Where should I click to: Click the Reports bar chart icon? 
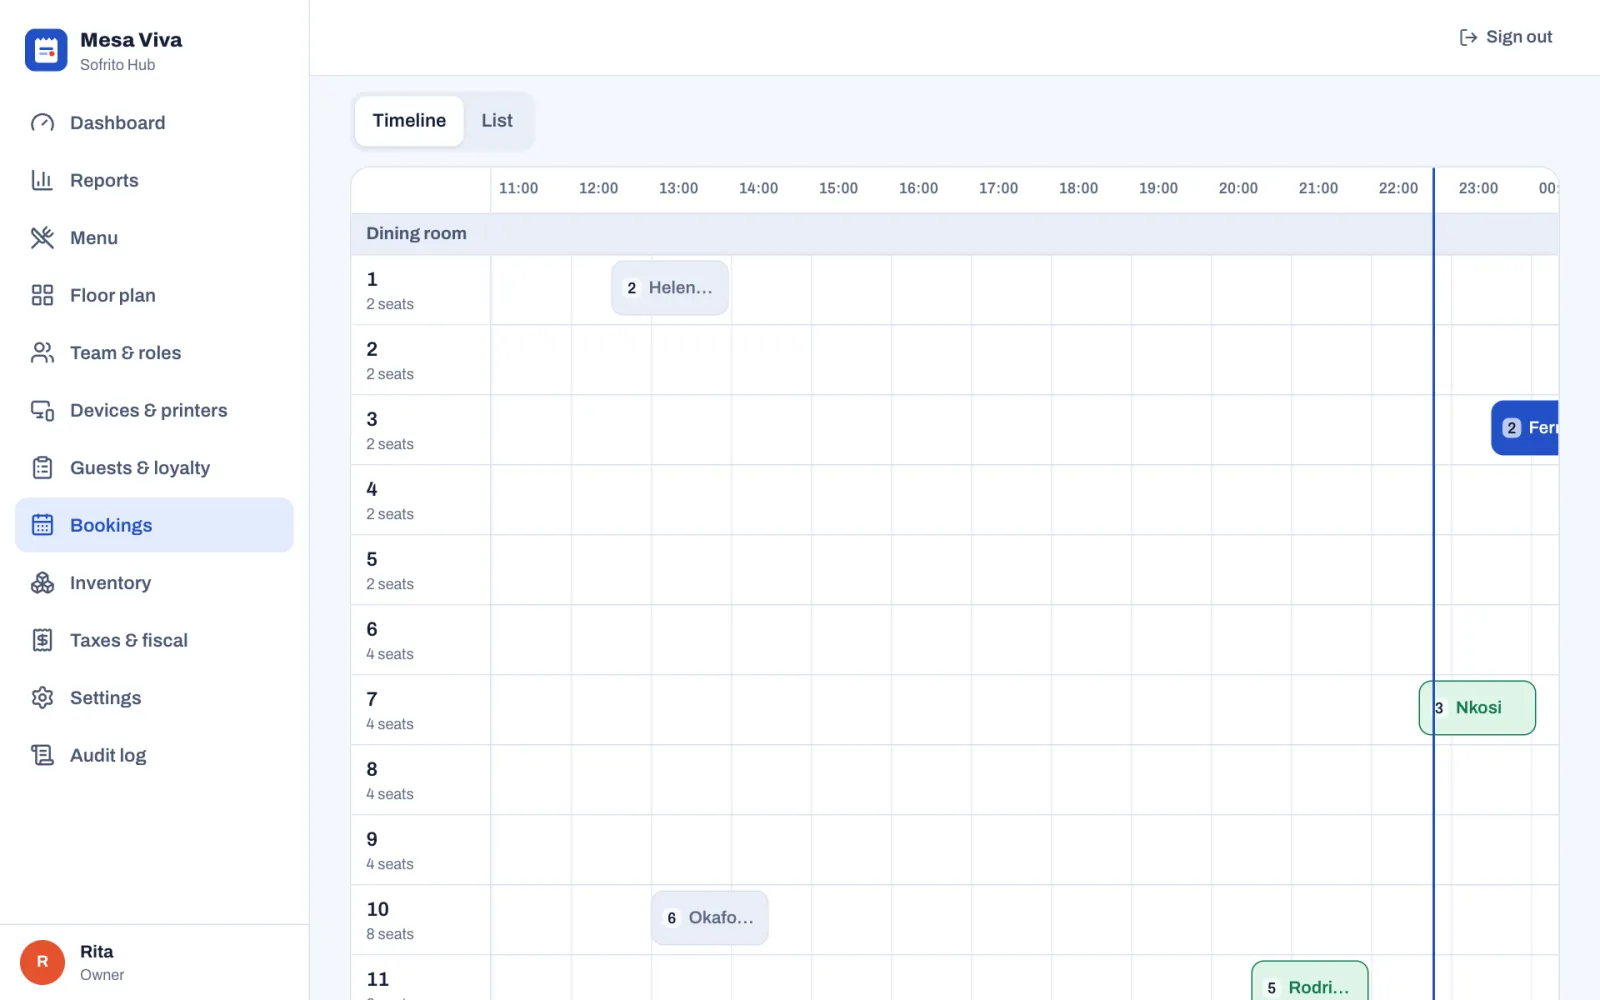click(x=42, y=180)
